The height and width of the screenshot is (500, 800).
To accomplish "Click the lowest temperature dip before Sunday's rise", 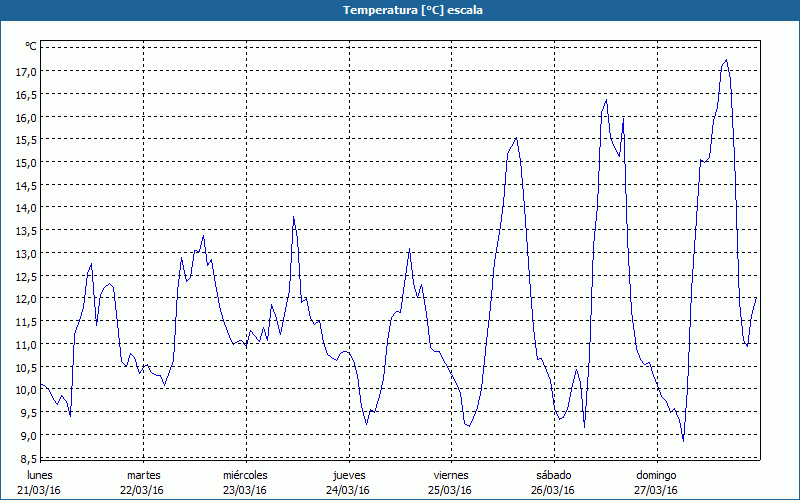I will 683,440.
